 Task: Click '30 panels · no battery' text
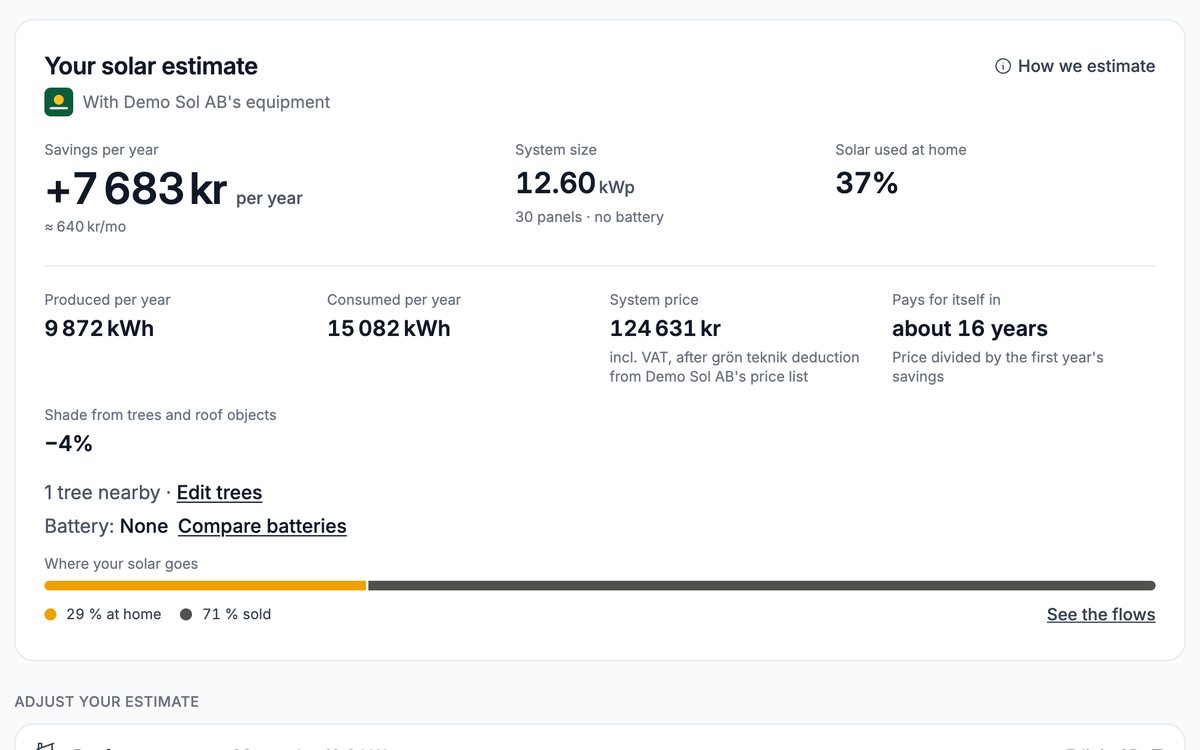[589, 217]
